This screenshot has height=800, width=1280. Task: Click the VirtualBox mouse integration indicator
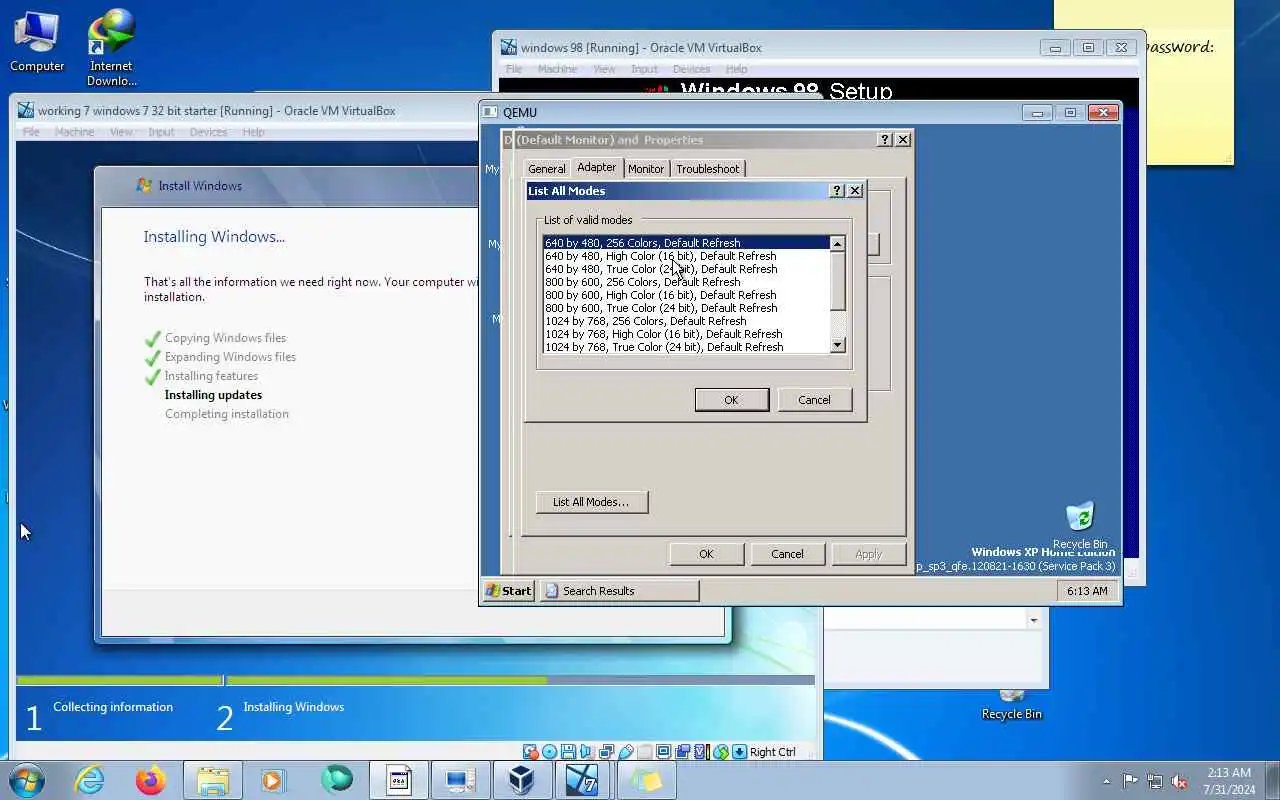coord(720,752)
